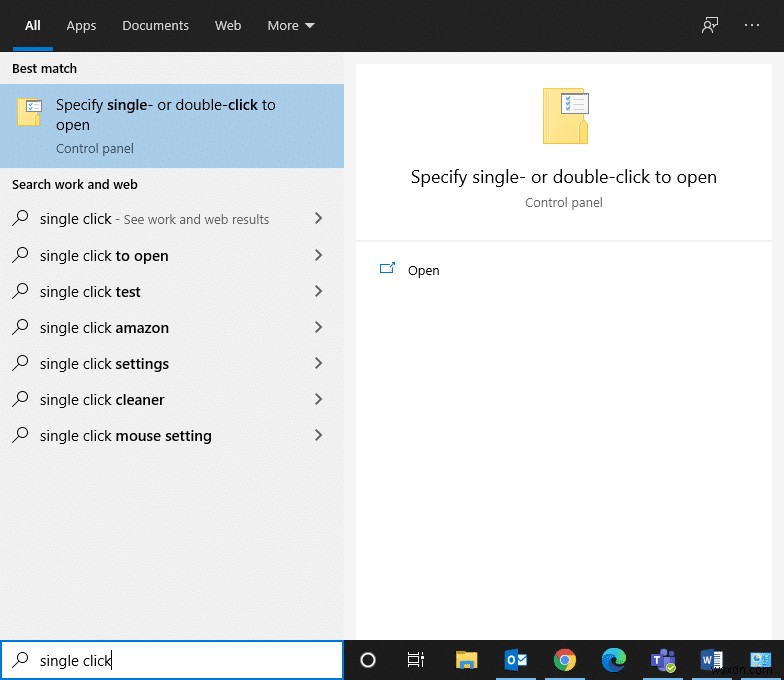Expand the 'single click to open' suggestion arrow
Image resolution: width=784 pixels, height=680 pixels.
318,256
